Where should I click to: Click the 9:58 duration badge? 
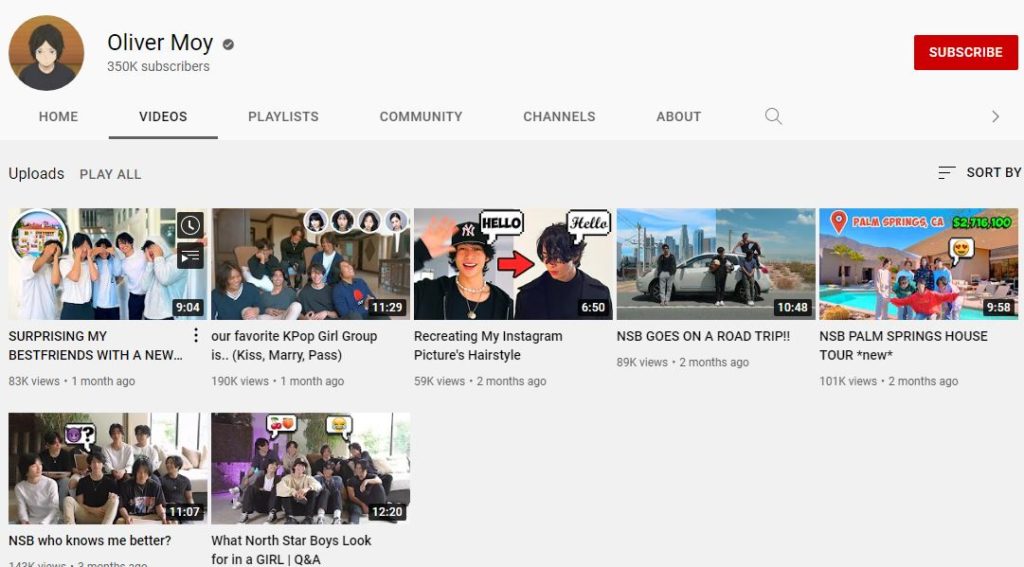point(998,307)
